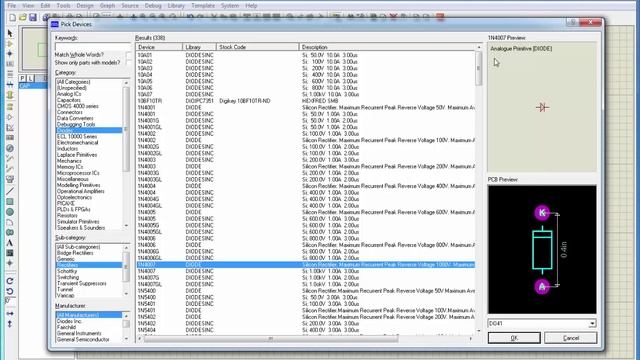The height and width of the screenshot is (360, 640).
Task: Open File menu in main window
Action: [12, 6]
